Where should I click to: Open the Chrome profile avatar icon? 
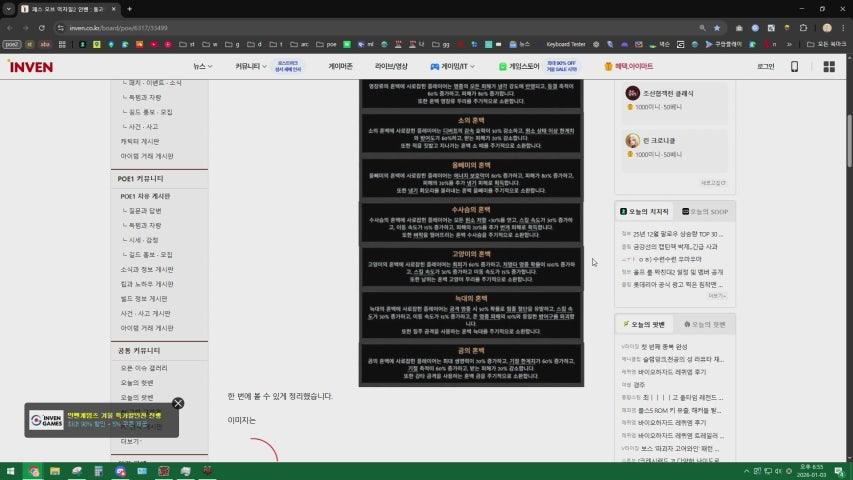tap(826, 28)
